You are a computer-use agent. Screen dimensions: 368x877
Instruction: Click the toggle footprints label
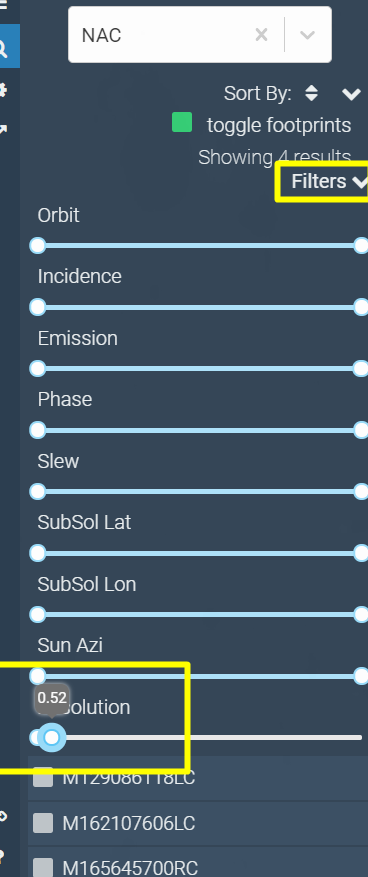pyautogui.click(x=279, y=125)
